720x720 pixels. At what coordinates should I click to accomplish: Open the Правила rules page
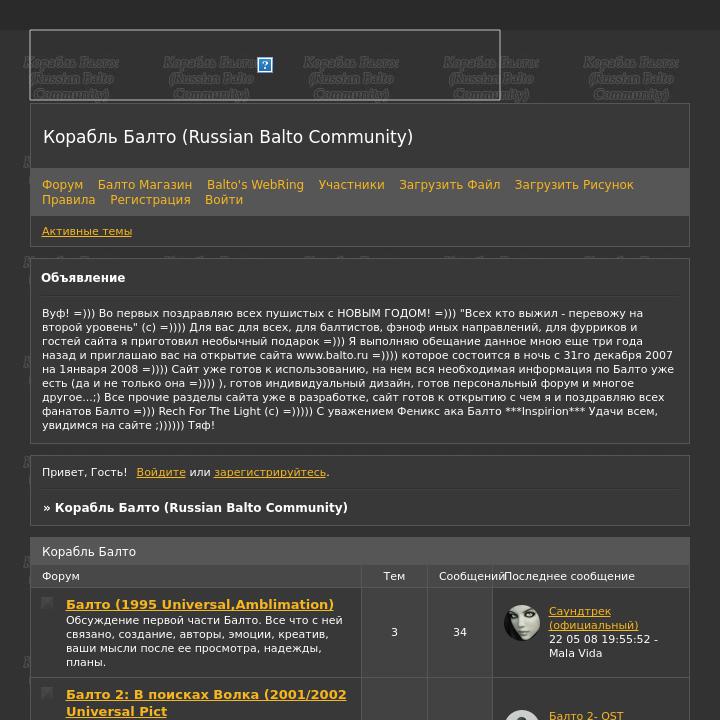tap(68, 200)
